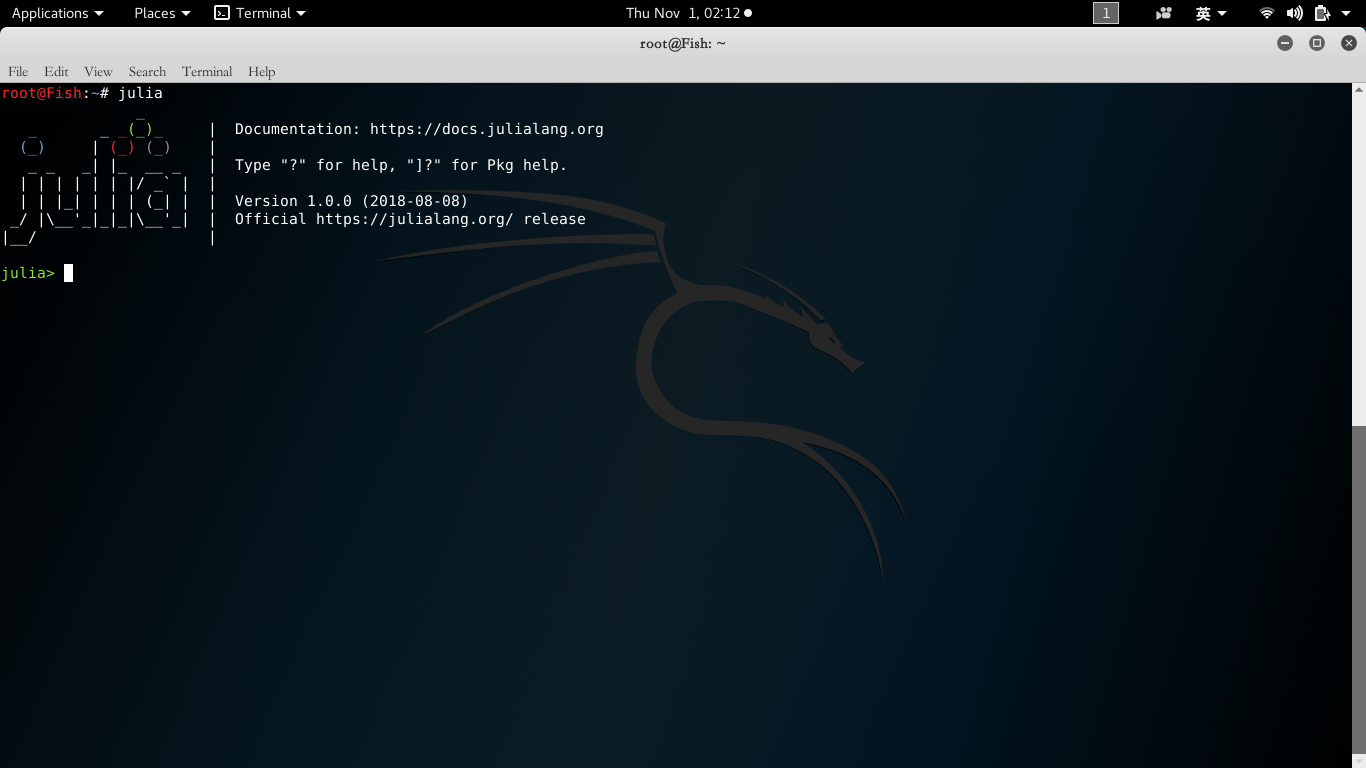Click the green julia> prompt text
This screenshot has width=1366, height=768.
29,273
